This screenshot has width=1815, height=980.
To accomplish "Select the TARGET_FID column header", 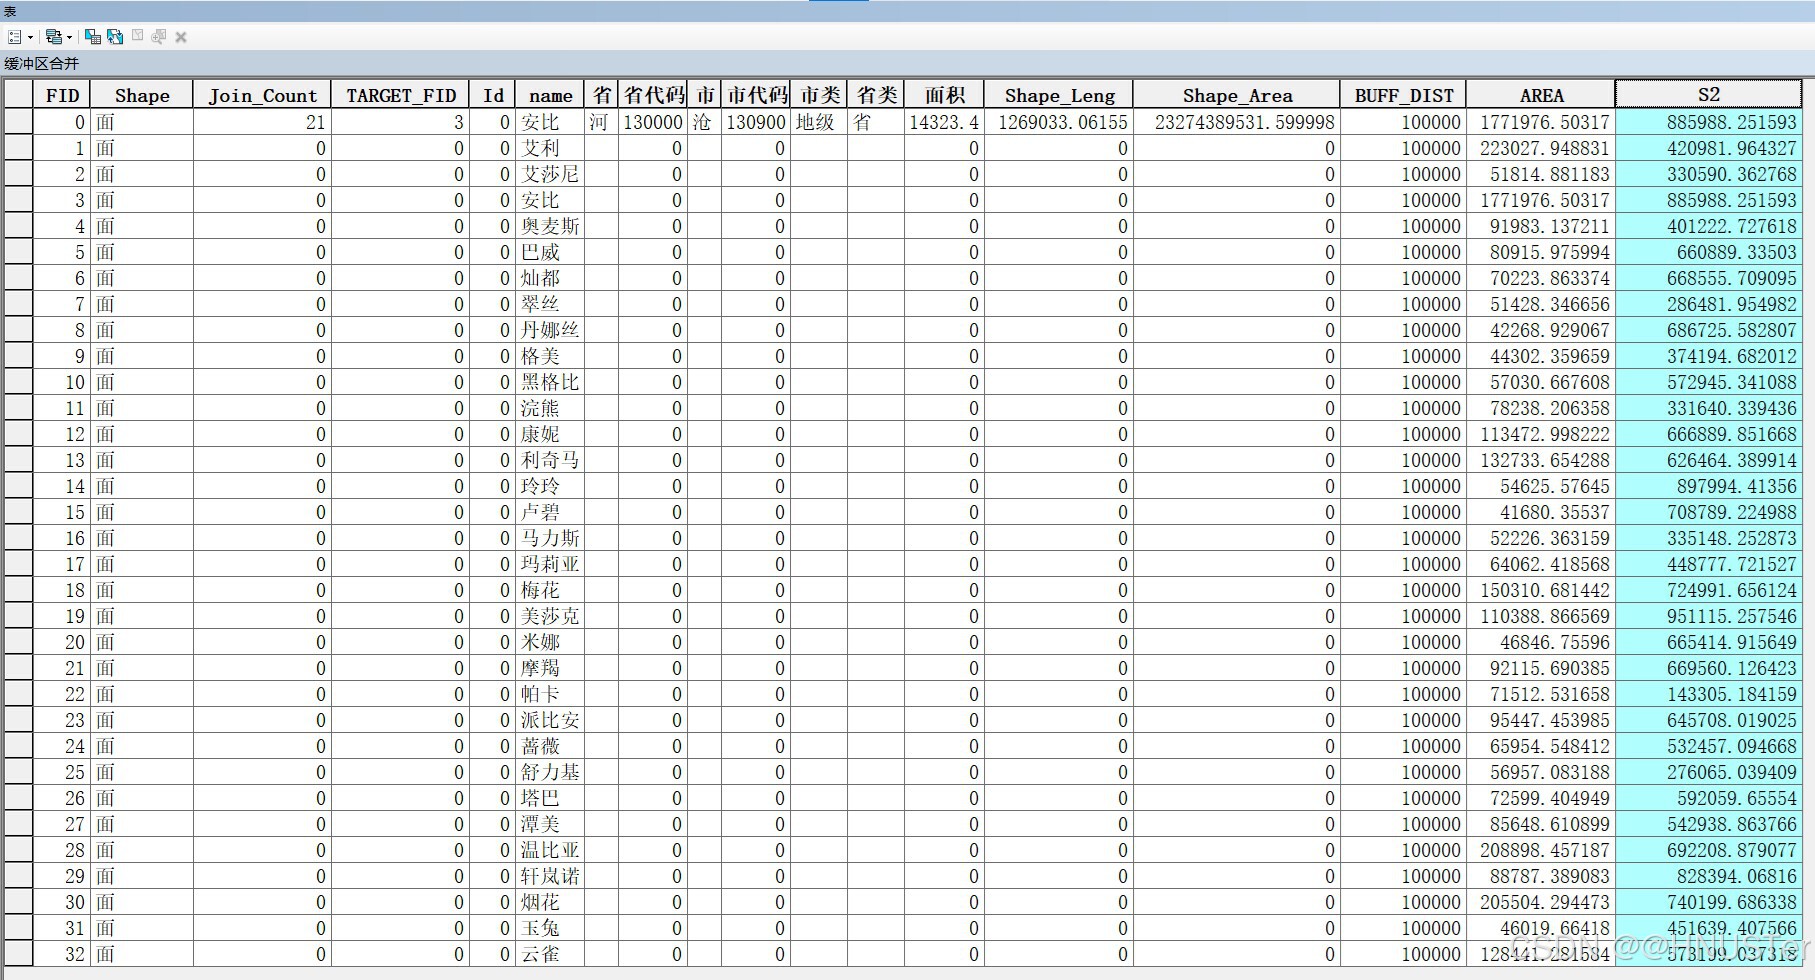I will (x=401, y=95).
